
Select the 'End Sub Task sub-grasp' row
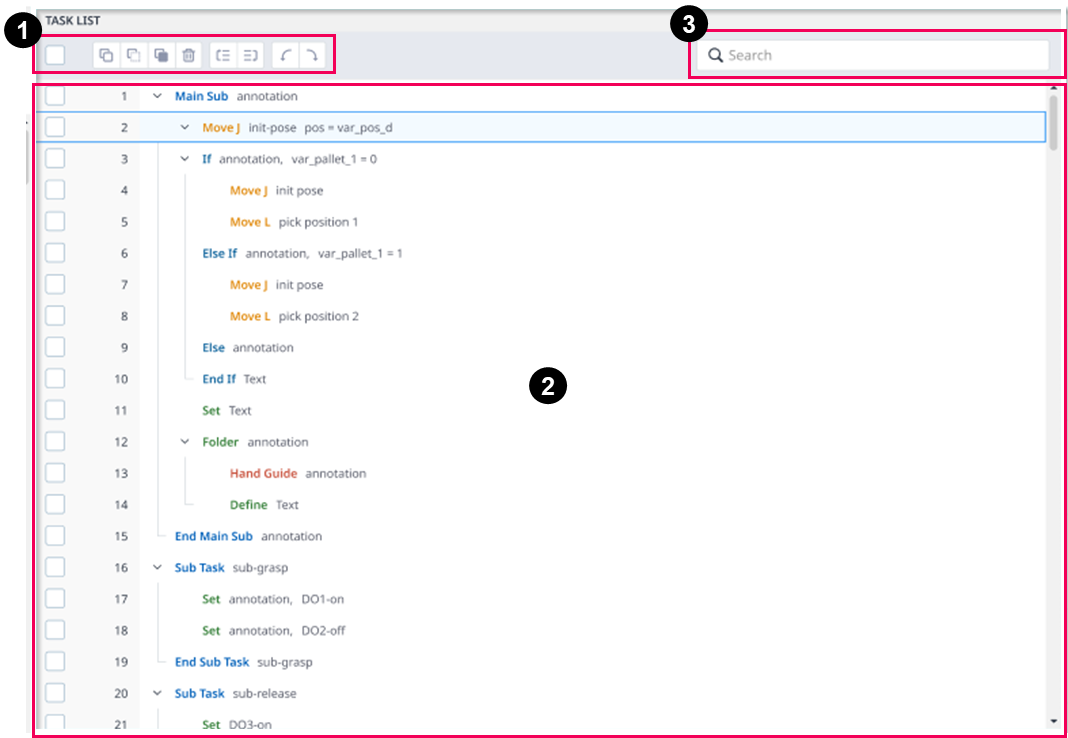(541, 662)
